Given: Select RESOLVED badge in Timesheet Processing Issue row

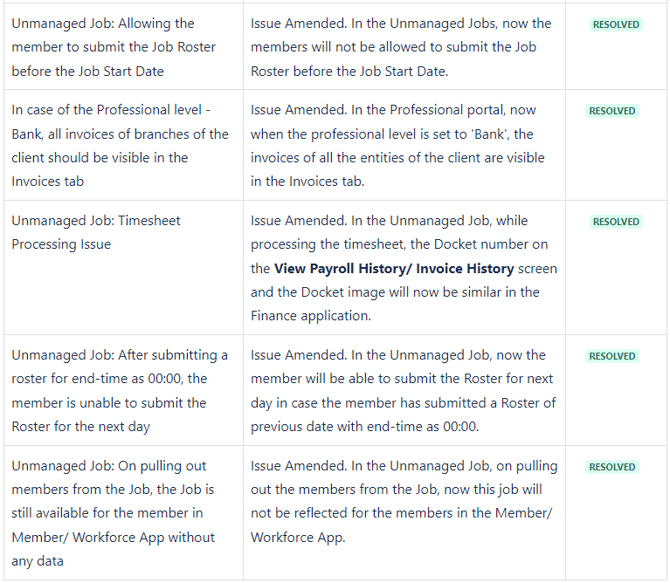Looking at the screenshot, I should (616, 222).
